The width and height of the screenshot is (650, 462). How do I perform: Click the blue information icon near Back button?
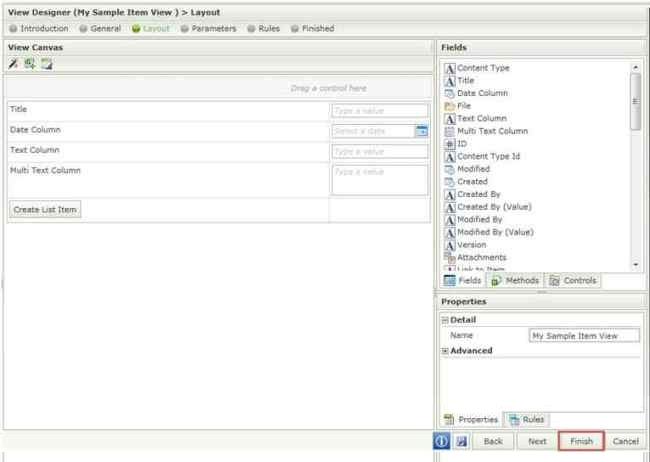pyautogui.click(x=441, y=441)
